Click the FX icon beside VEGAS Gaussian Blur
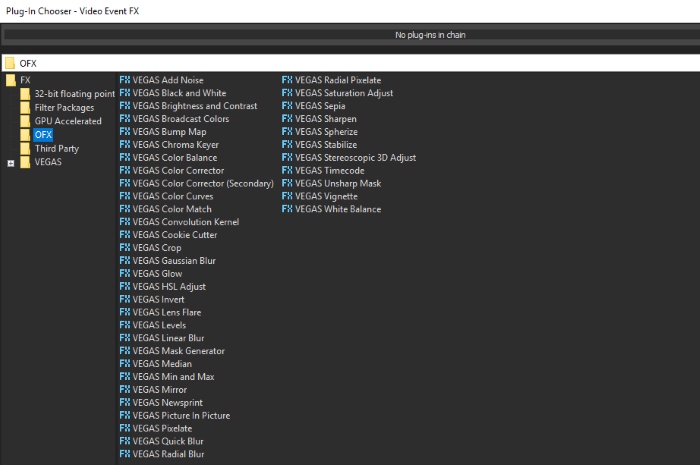This screenshot has width=700, height=465. (125, 261)
